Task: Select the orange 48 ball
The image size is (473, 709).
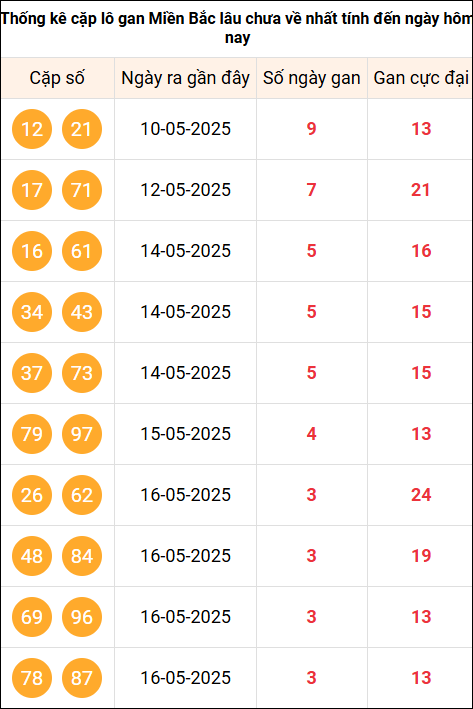Action: pos(32,556)
